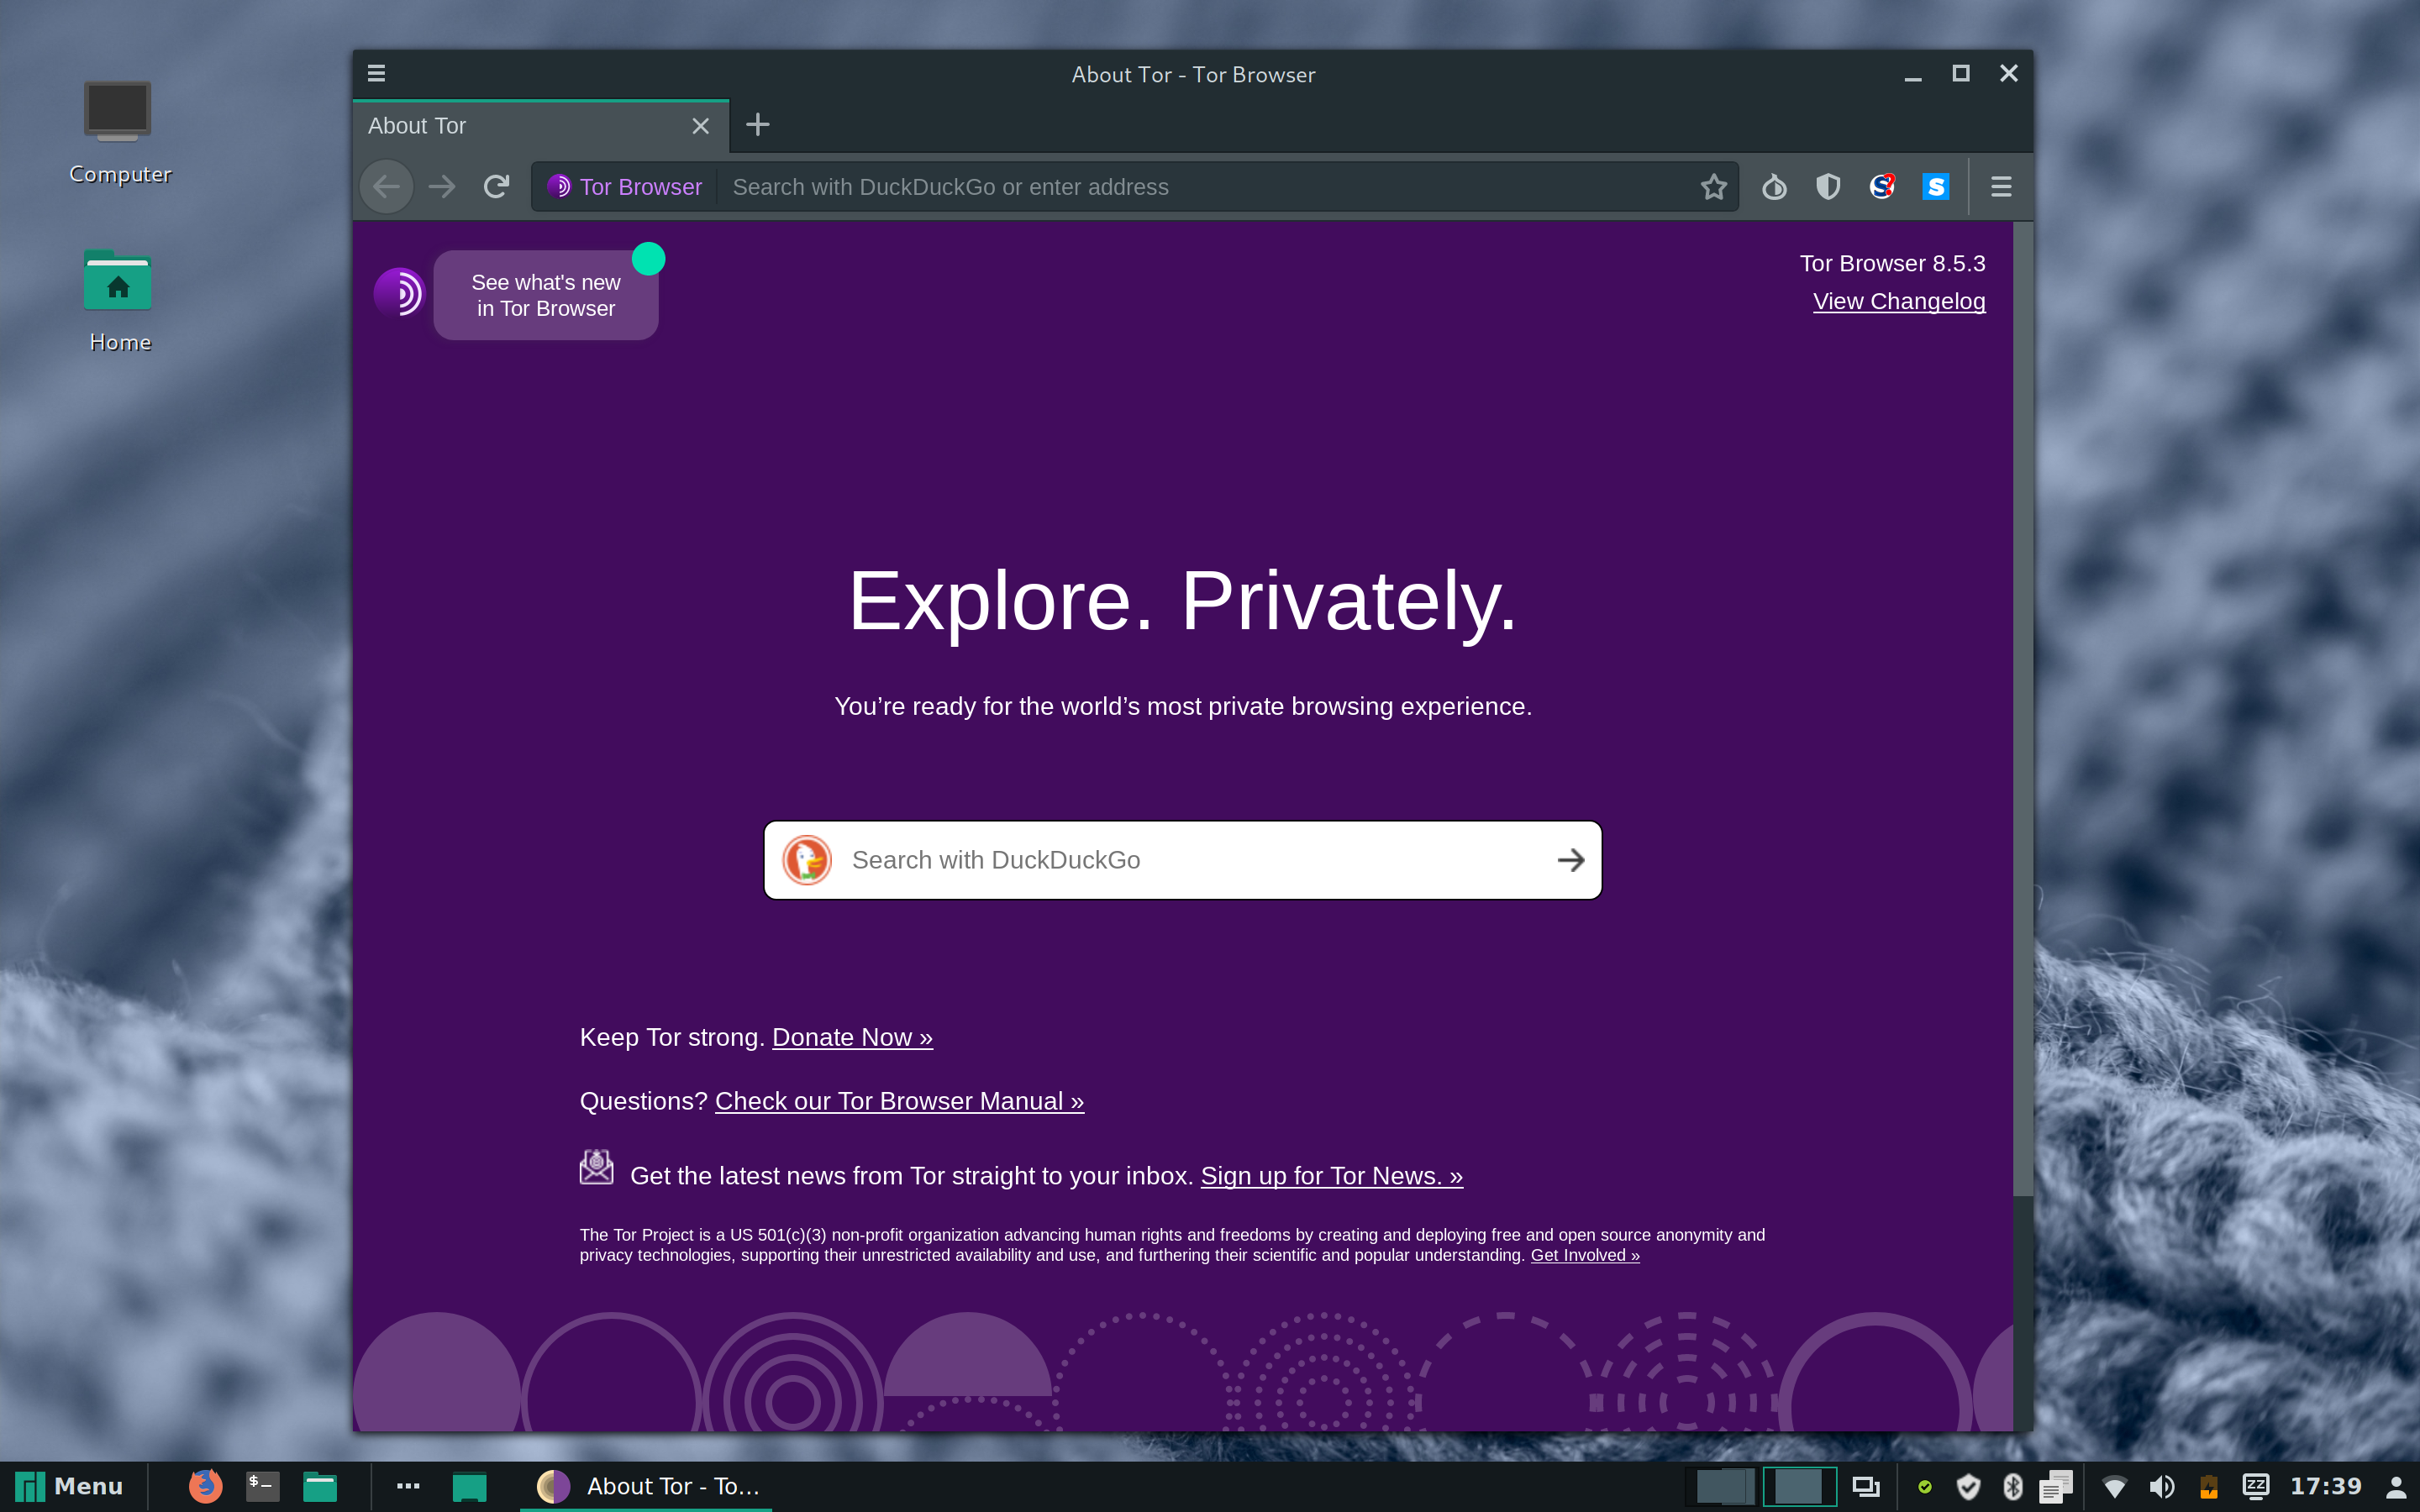Switch to the second workspace in the pager
2420x1512 pixels.
1799,1486
